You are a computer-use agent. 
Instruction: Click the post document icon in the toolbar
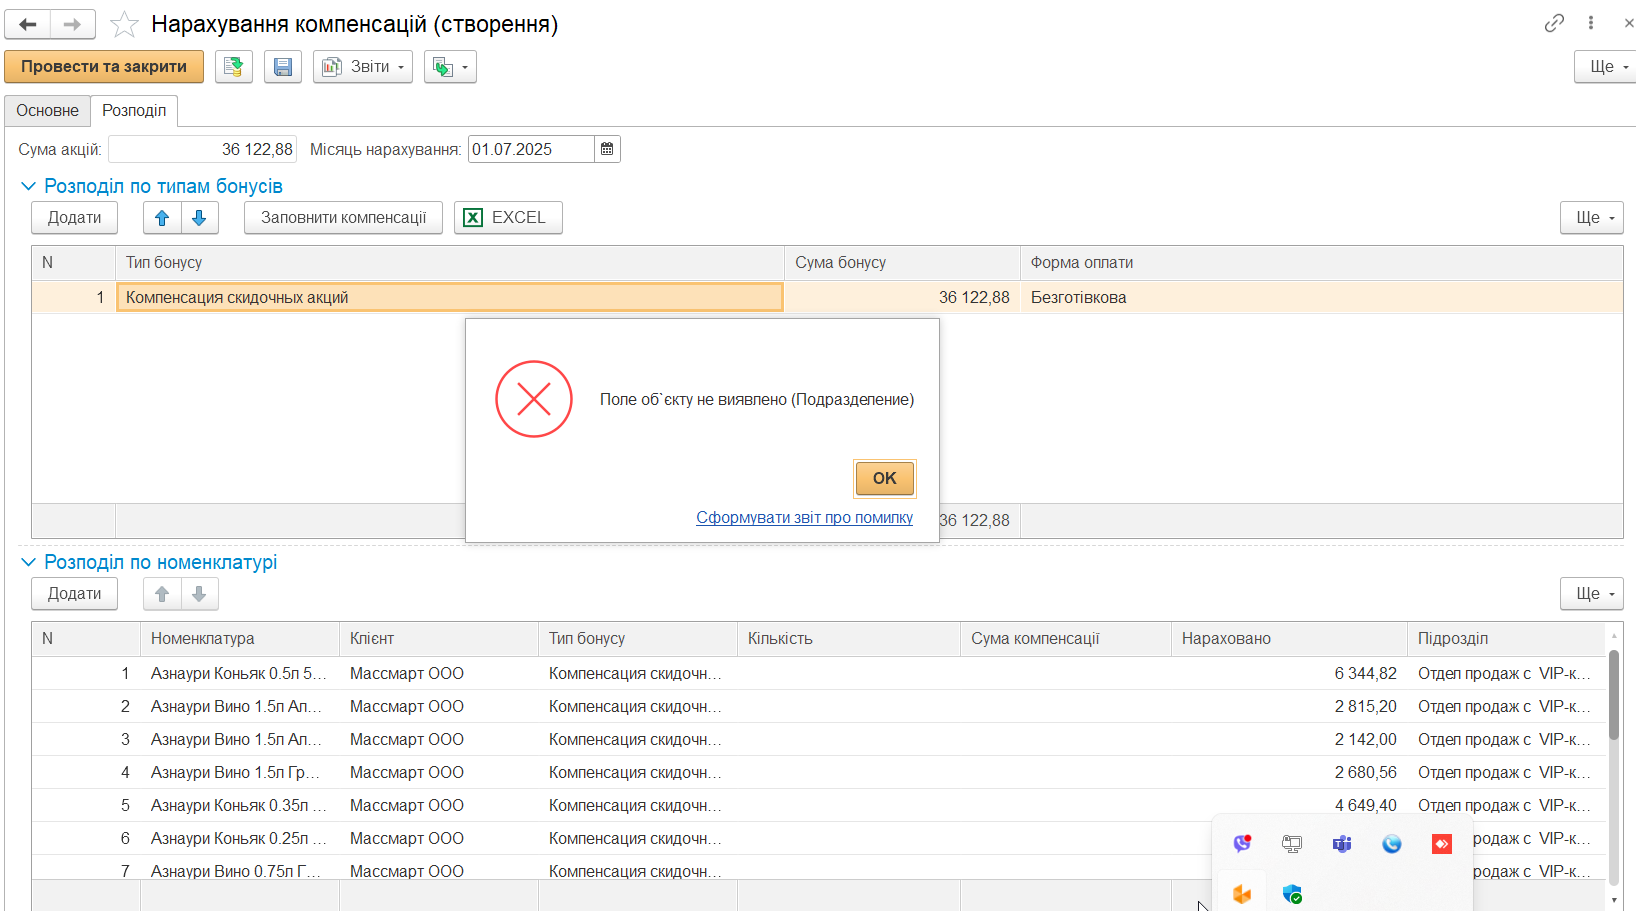tap(234, 67)
